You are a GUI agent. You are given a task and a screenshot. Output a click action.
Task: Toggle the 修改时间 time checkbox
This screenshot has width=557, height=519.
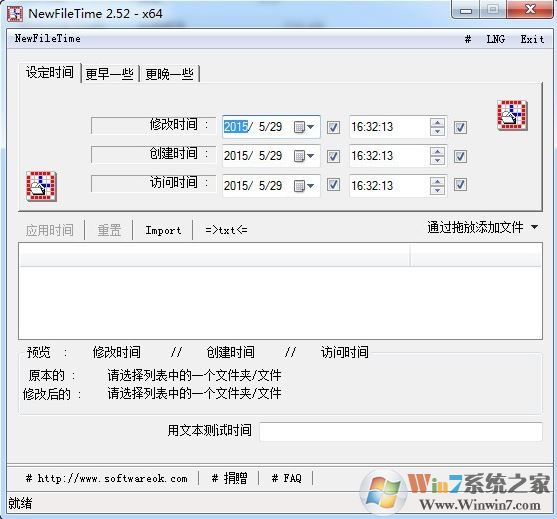[460, 127]
